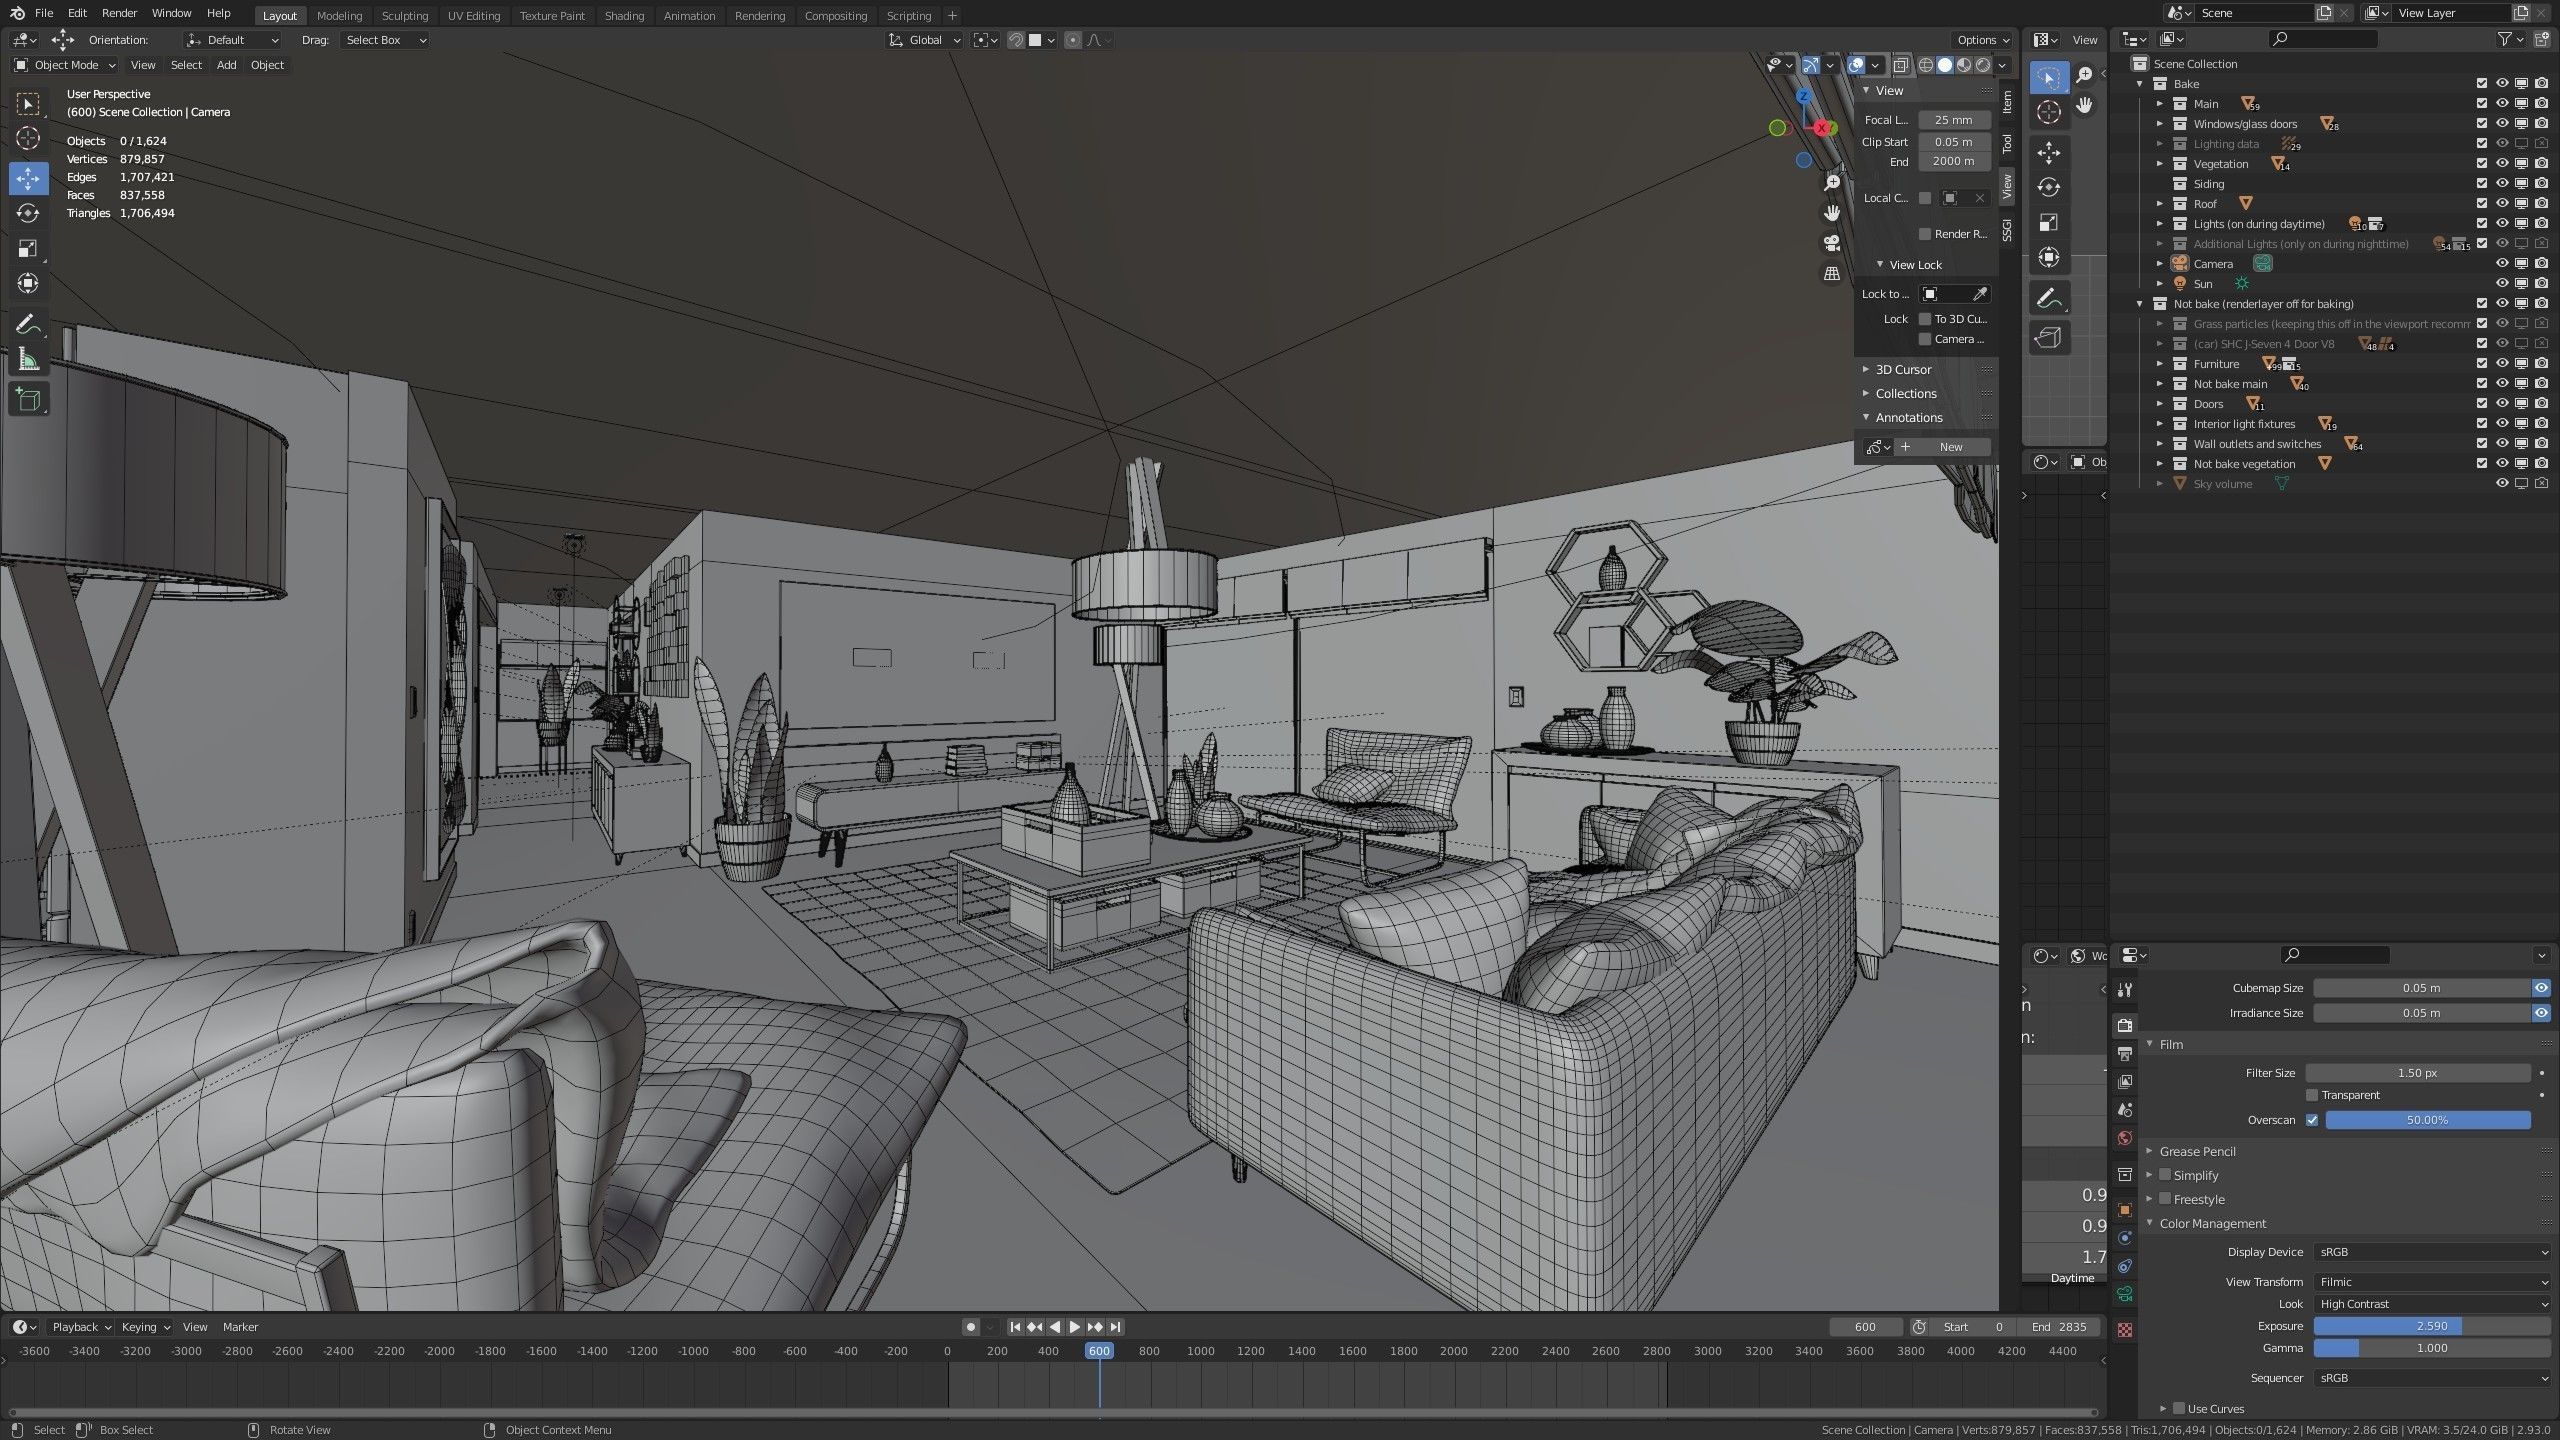Screen dimensions: 2560x1440
Task: Open the Render properties tab icon
Action: [x=2125, y=1025]
